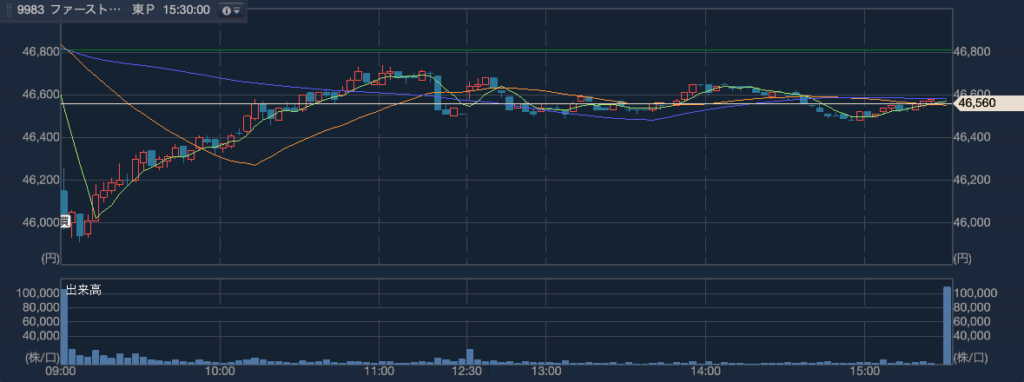Viewport: 1024px width, 382px height.
Task: Click the right 40,000 volume axis label
Action: [x=973, y=336]
